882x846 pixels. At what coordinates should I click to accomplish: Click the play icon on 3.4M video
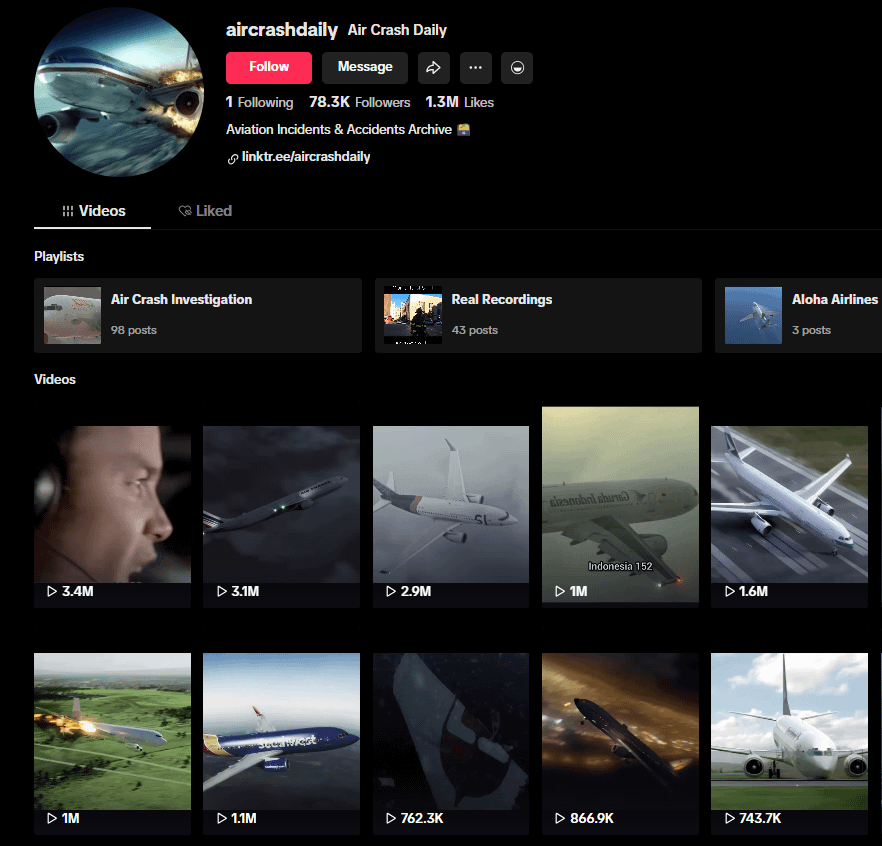(x=51, y=592)
